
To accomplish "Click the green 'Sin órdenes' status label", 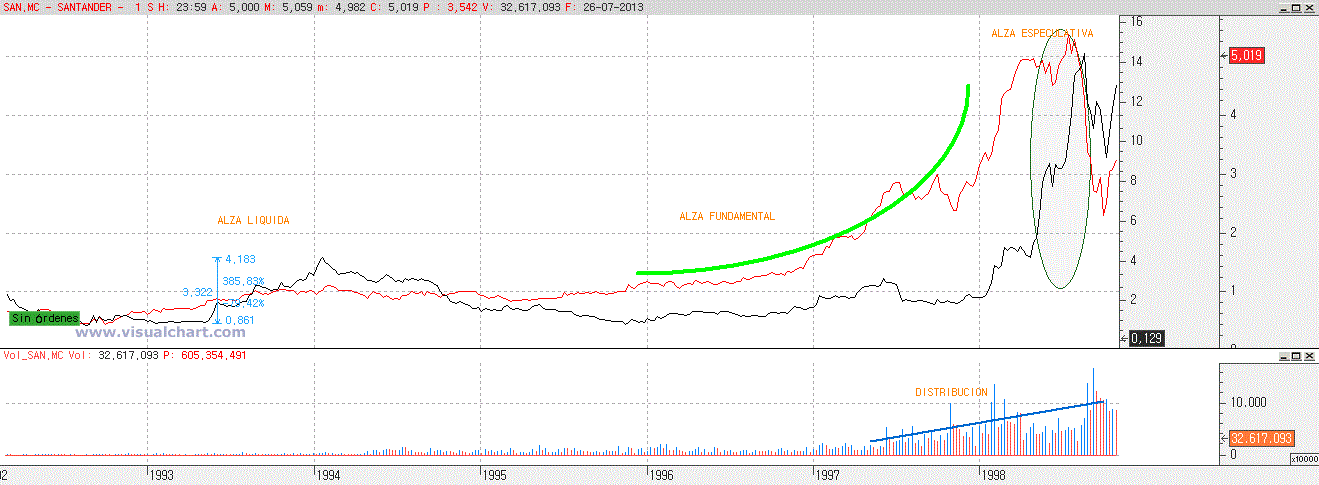I will click(44, 318).
